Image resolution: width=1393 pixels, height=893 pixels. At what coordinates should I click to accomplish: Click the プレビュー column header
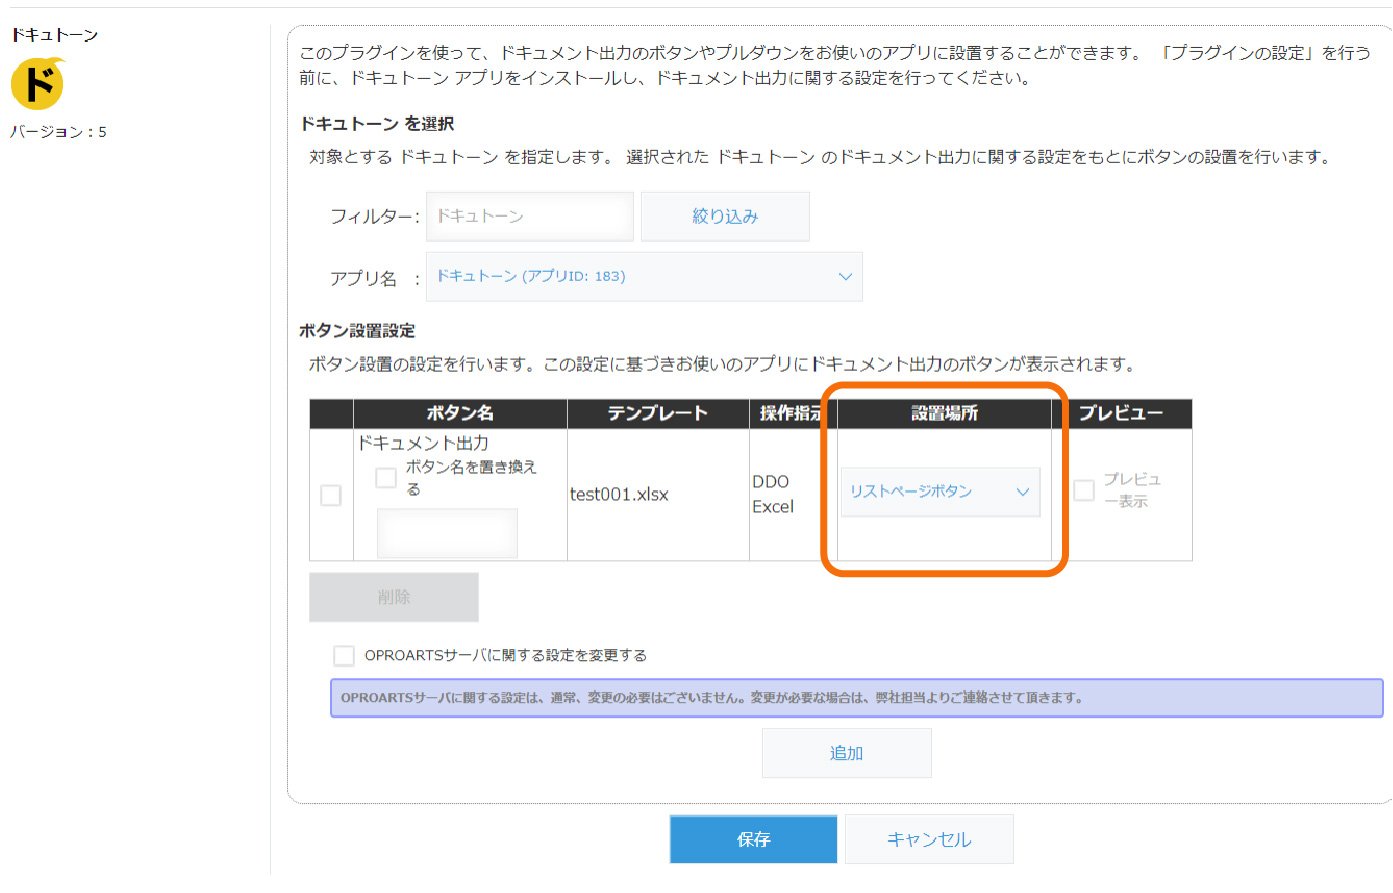1121,413
